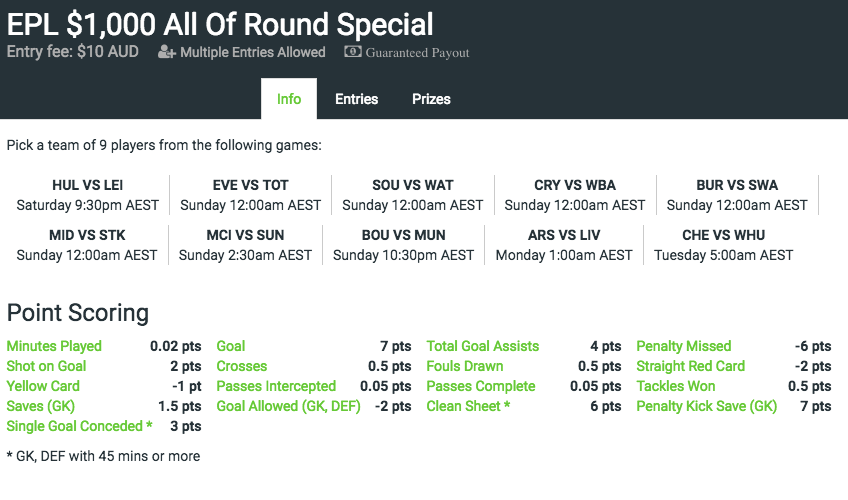
Task: Open the Minutes Played scoring link
Action: click(54, 346)
